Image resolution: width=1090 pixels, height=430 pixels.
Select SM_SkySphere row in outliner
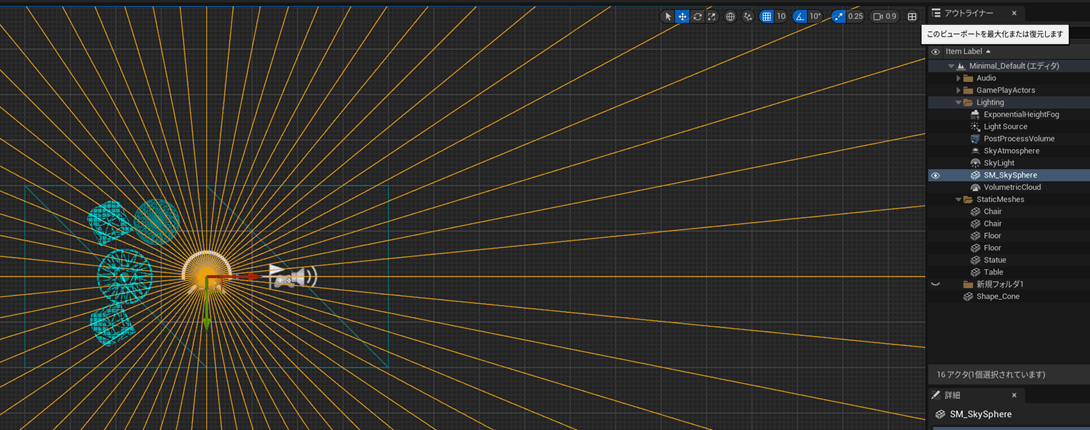(1009, 175)
